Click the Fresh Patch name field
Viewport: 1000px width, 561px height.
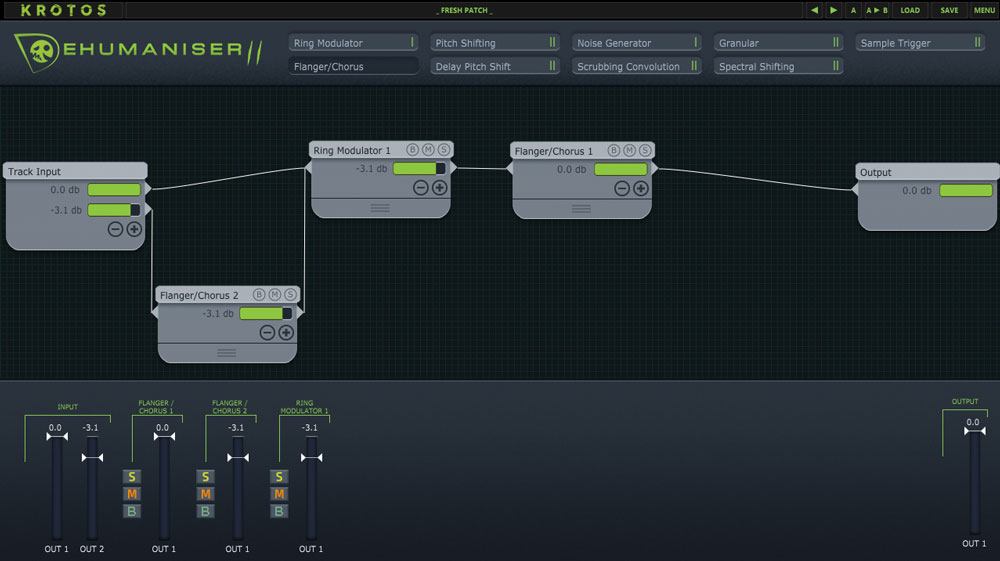(466, 10)
